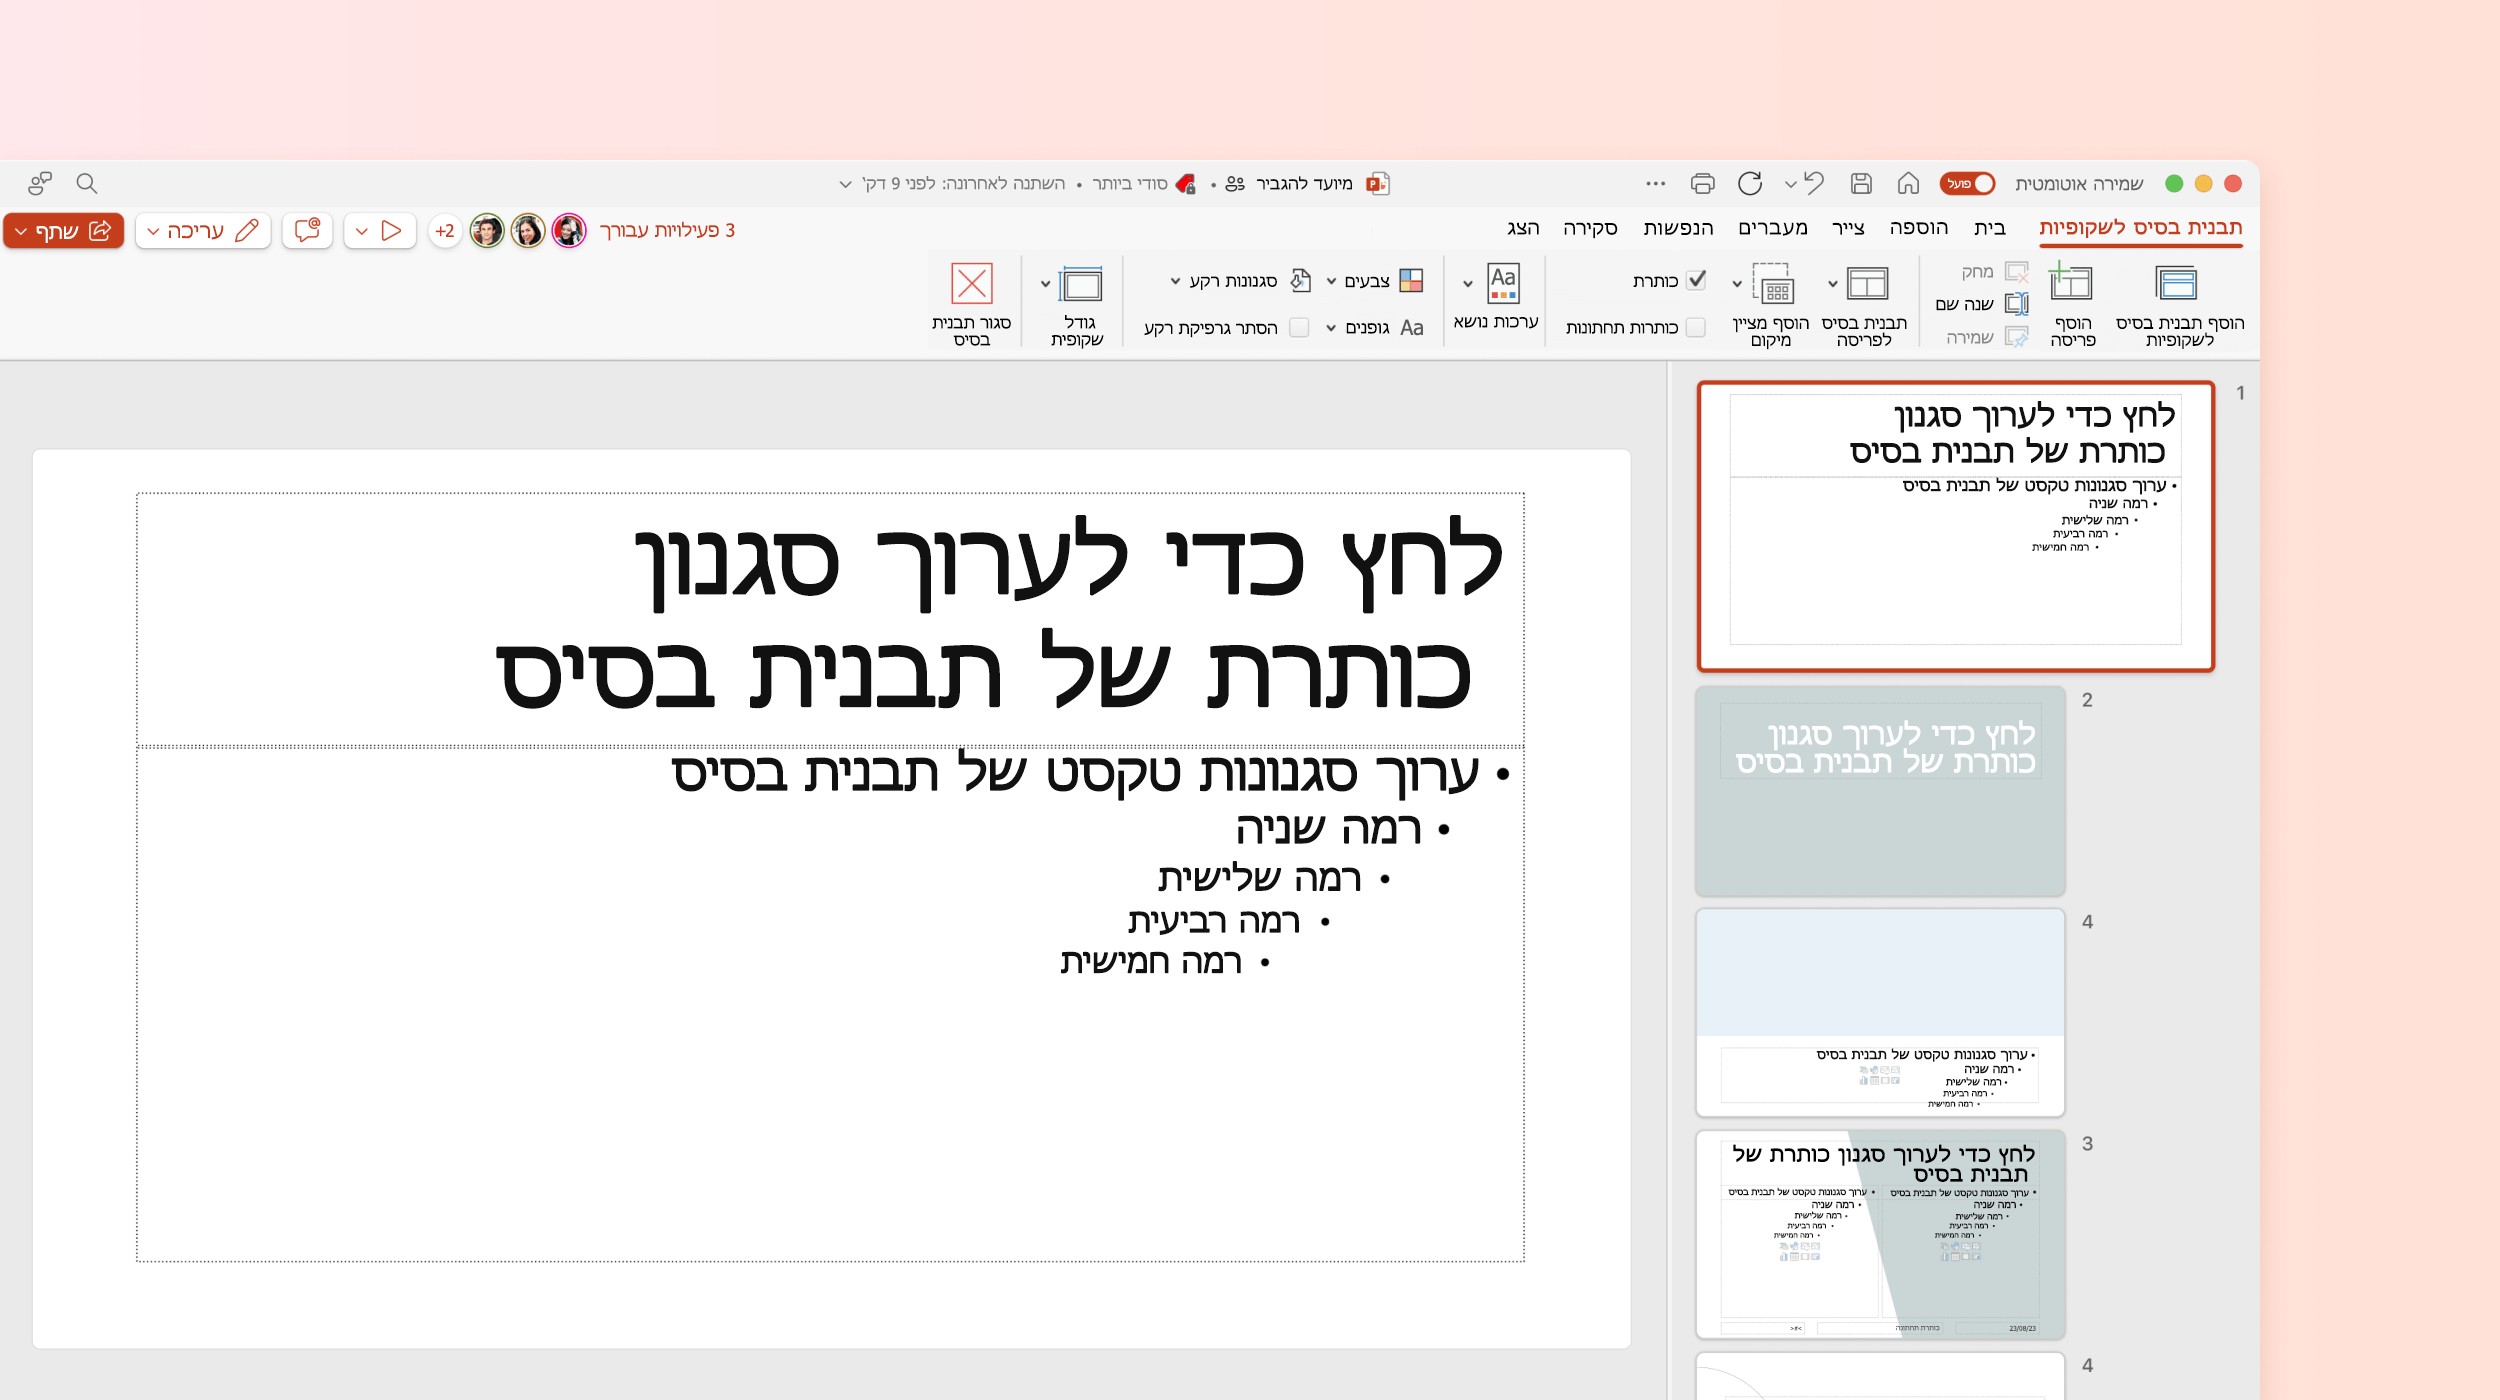Click the סגנונות רקע background styles icon
The height and width of the screenshot is (1400, 2500).
[x=1300, y=281]
